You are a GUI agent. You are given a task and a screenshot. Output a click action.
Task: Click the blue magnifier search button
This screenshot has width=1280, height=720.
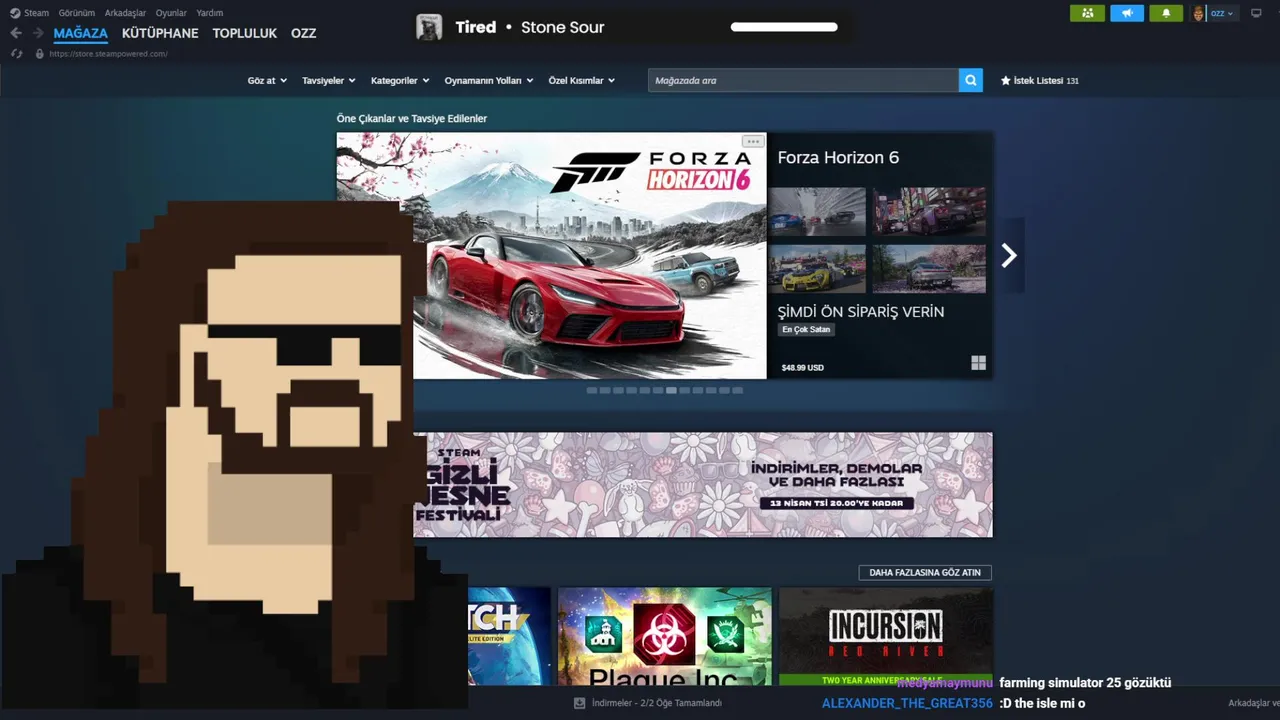(x=970, y=80)
